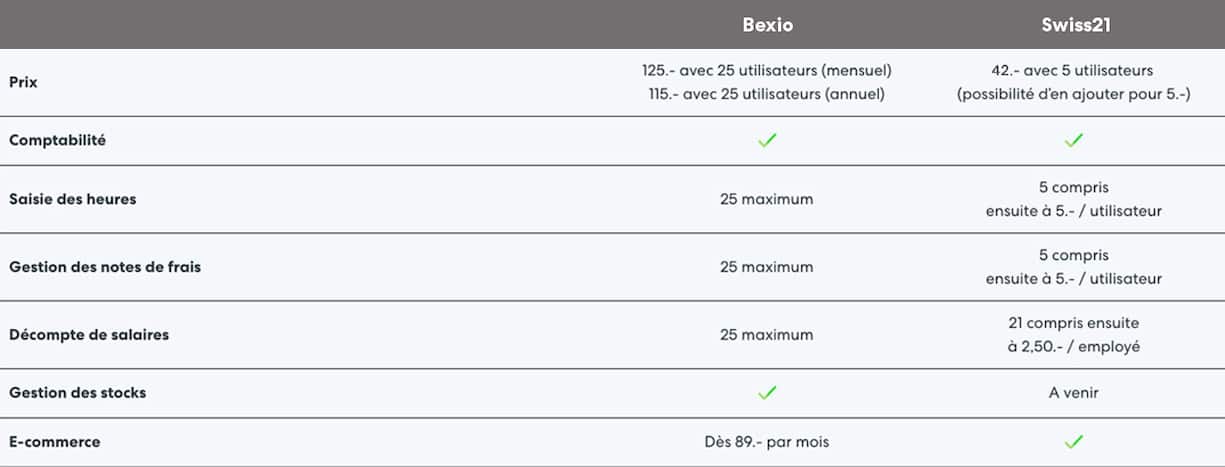Click the Gestion des notes de frais label
Viewport: 1225px width, 467px height.
pyautogui.click(x=105, y=267)
